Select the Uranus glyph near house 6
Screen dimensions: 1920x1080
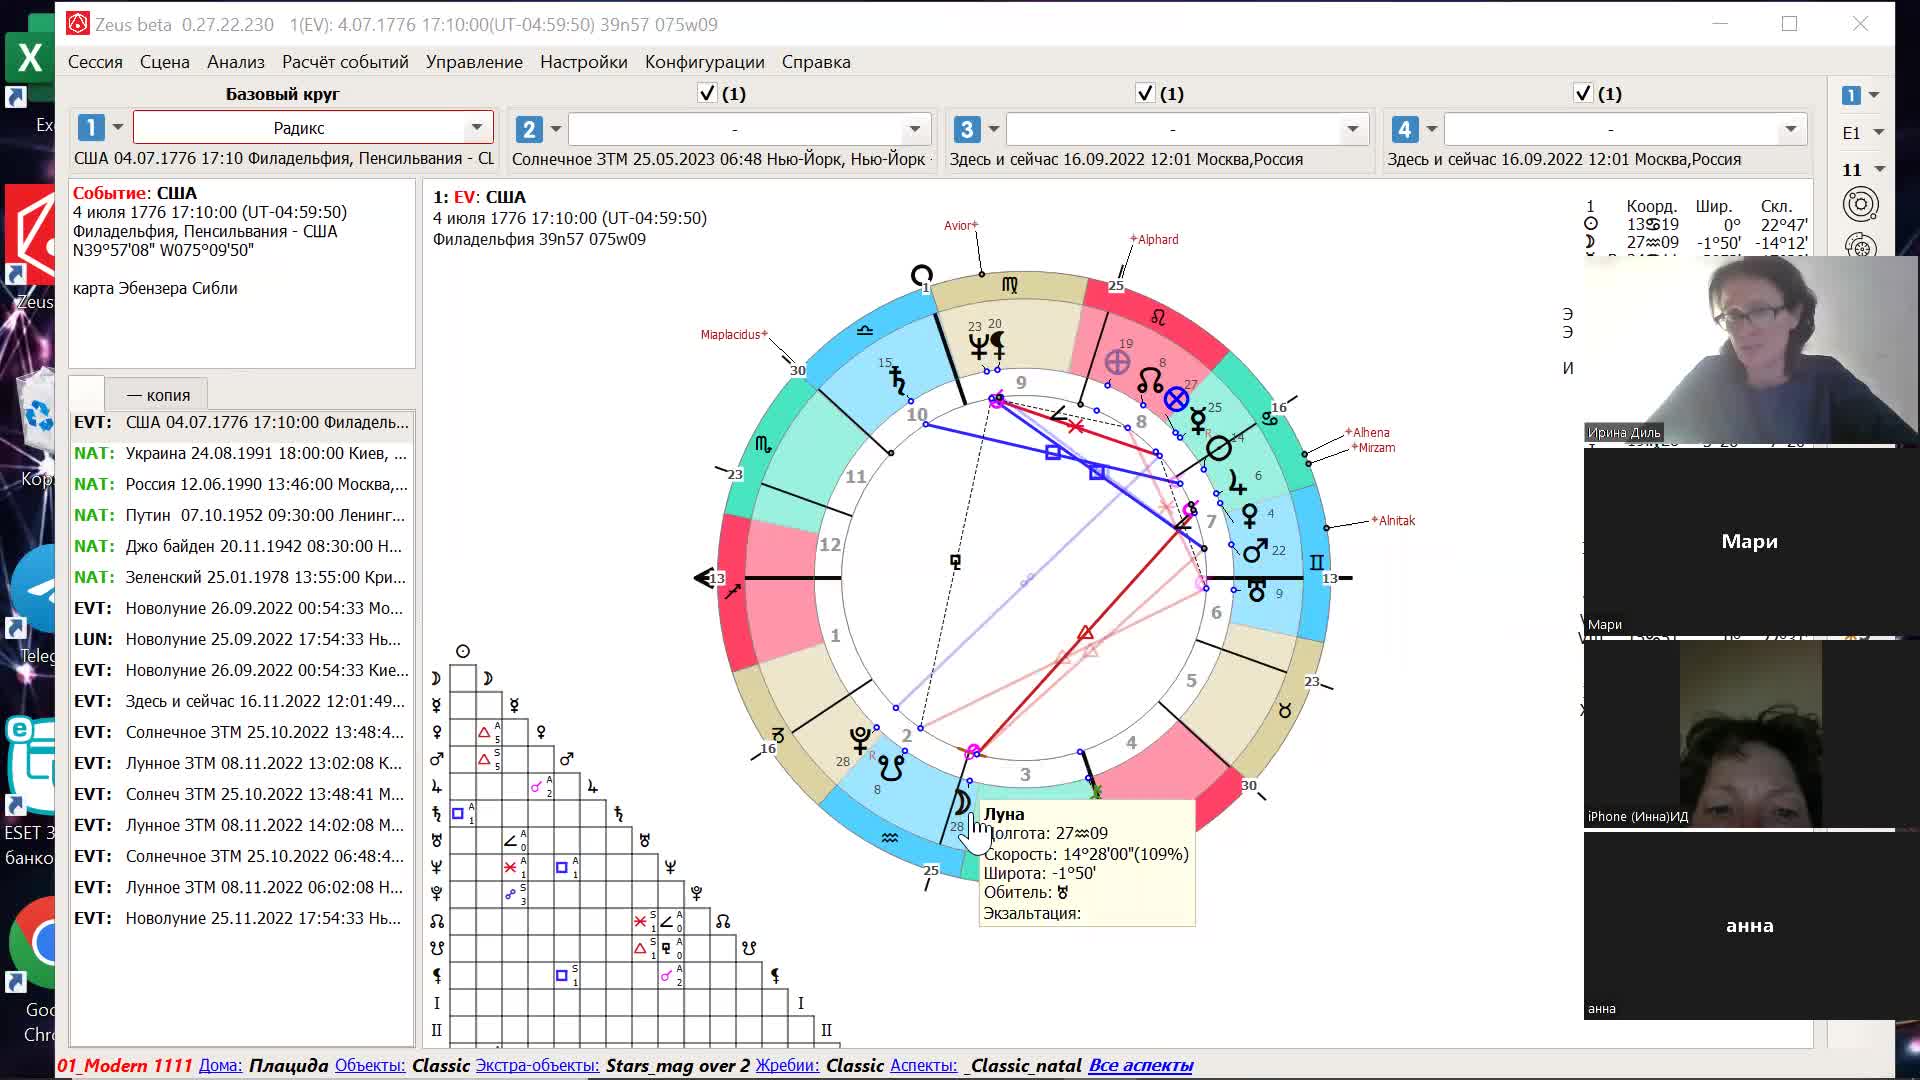click(x=1257, y=590)
